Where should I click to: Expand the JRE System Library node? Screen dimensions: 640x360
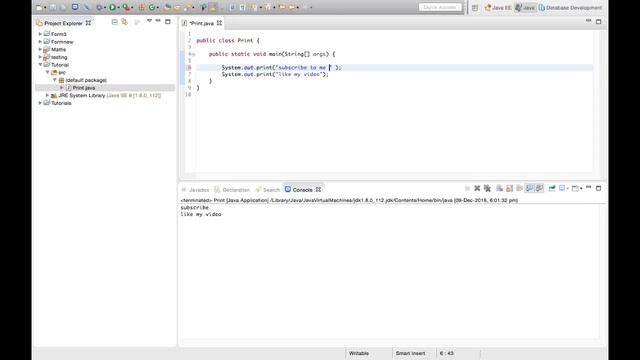(x=47, y=95)
